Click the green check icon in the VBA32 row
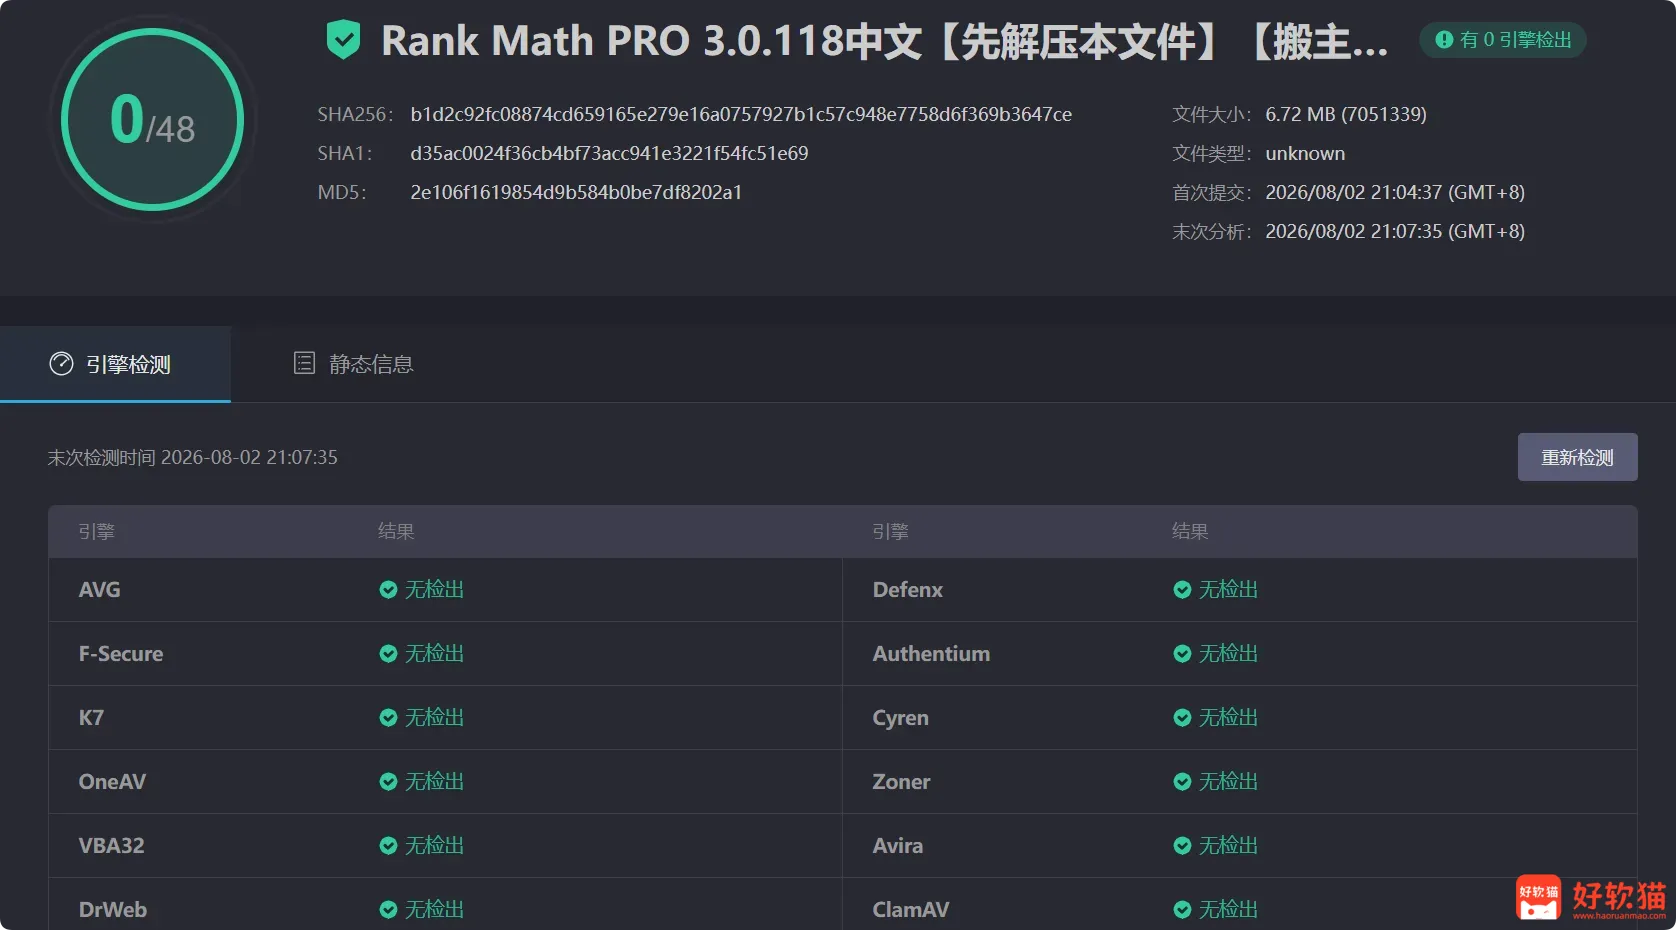 pyautogui.click(x=388, y=846)
